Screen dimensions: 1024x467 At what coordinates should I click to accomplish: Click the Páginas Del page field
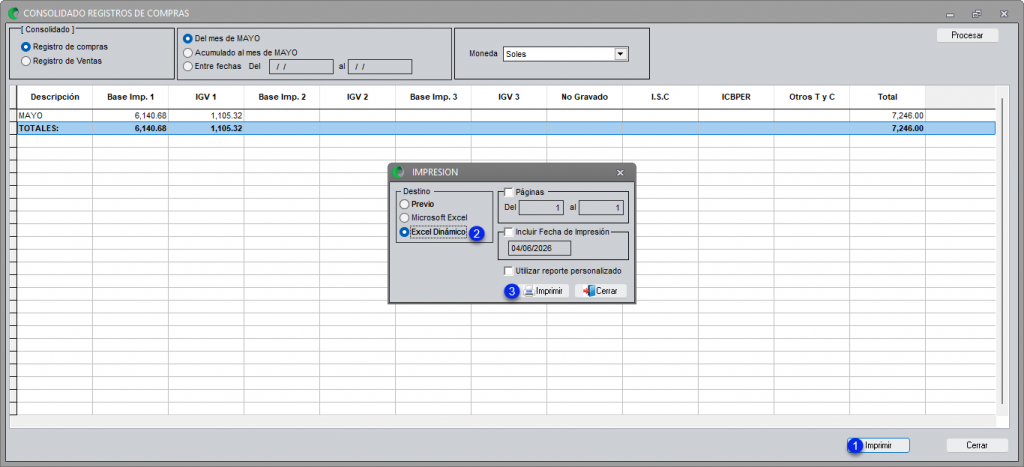tap(541, 208)
